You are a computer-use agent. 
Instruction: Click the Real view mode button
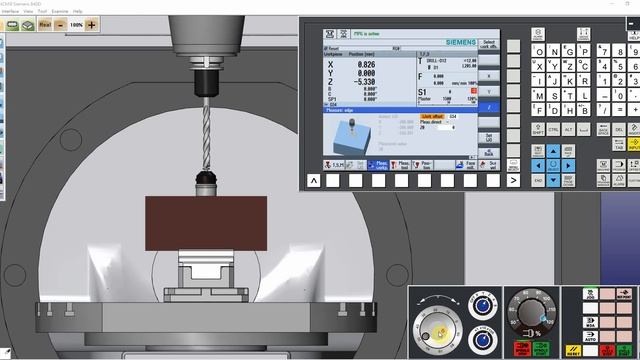(x=45, y=25)
